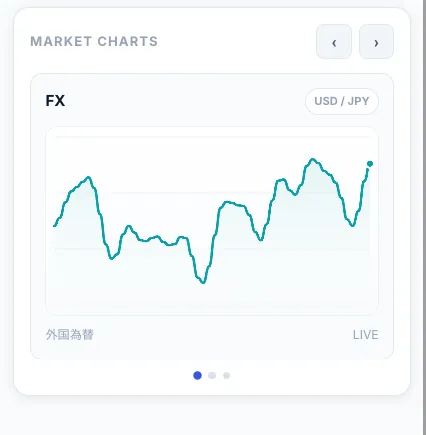Click the LIVE status label
This screenshot has height=435, width=426.
point(365,335)
